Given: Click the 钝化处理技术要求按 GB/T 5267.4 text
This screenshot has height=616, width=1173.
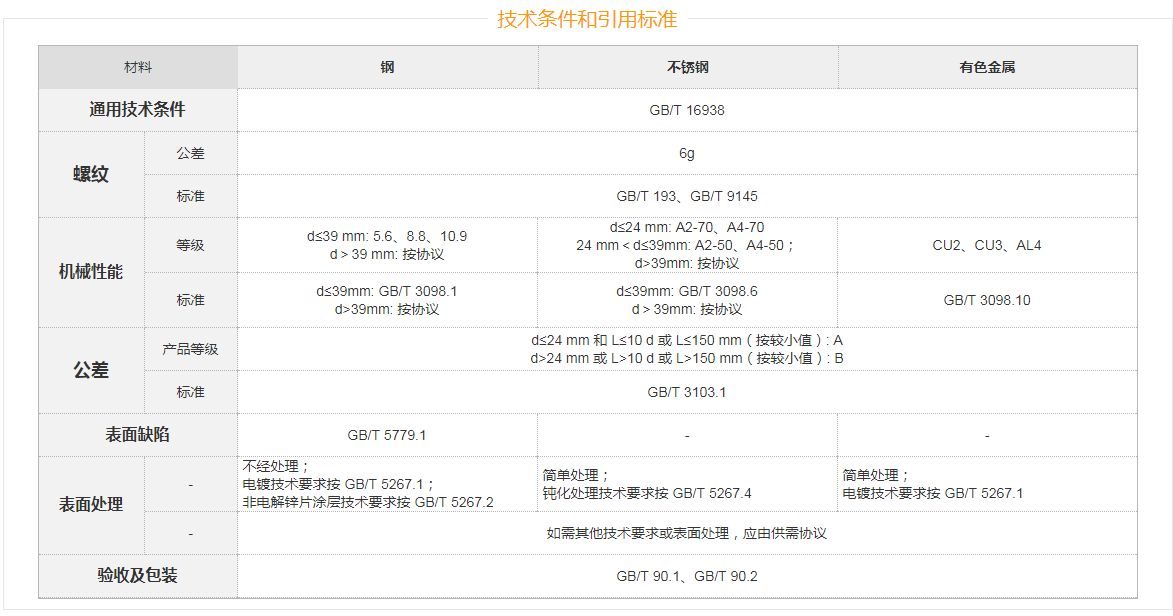Looking at the screenshot, I should 647,493.
